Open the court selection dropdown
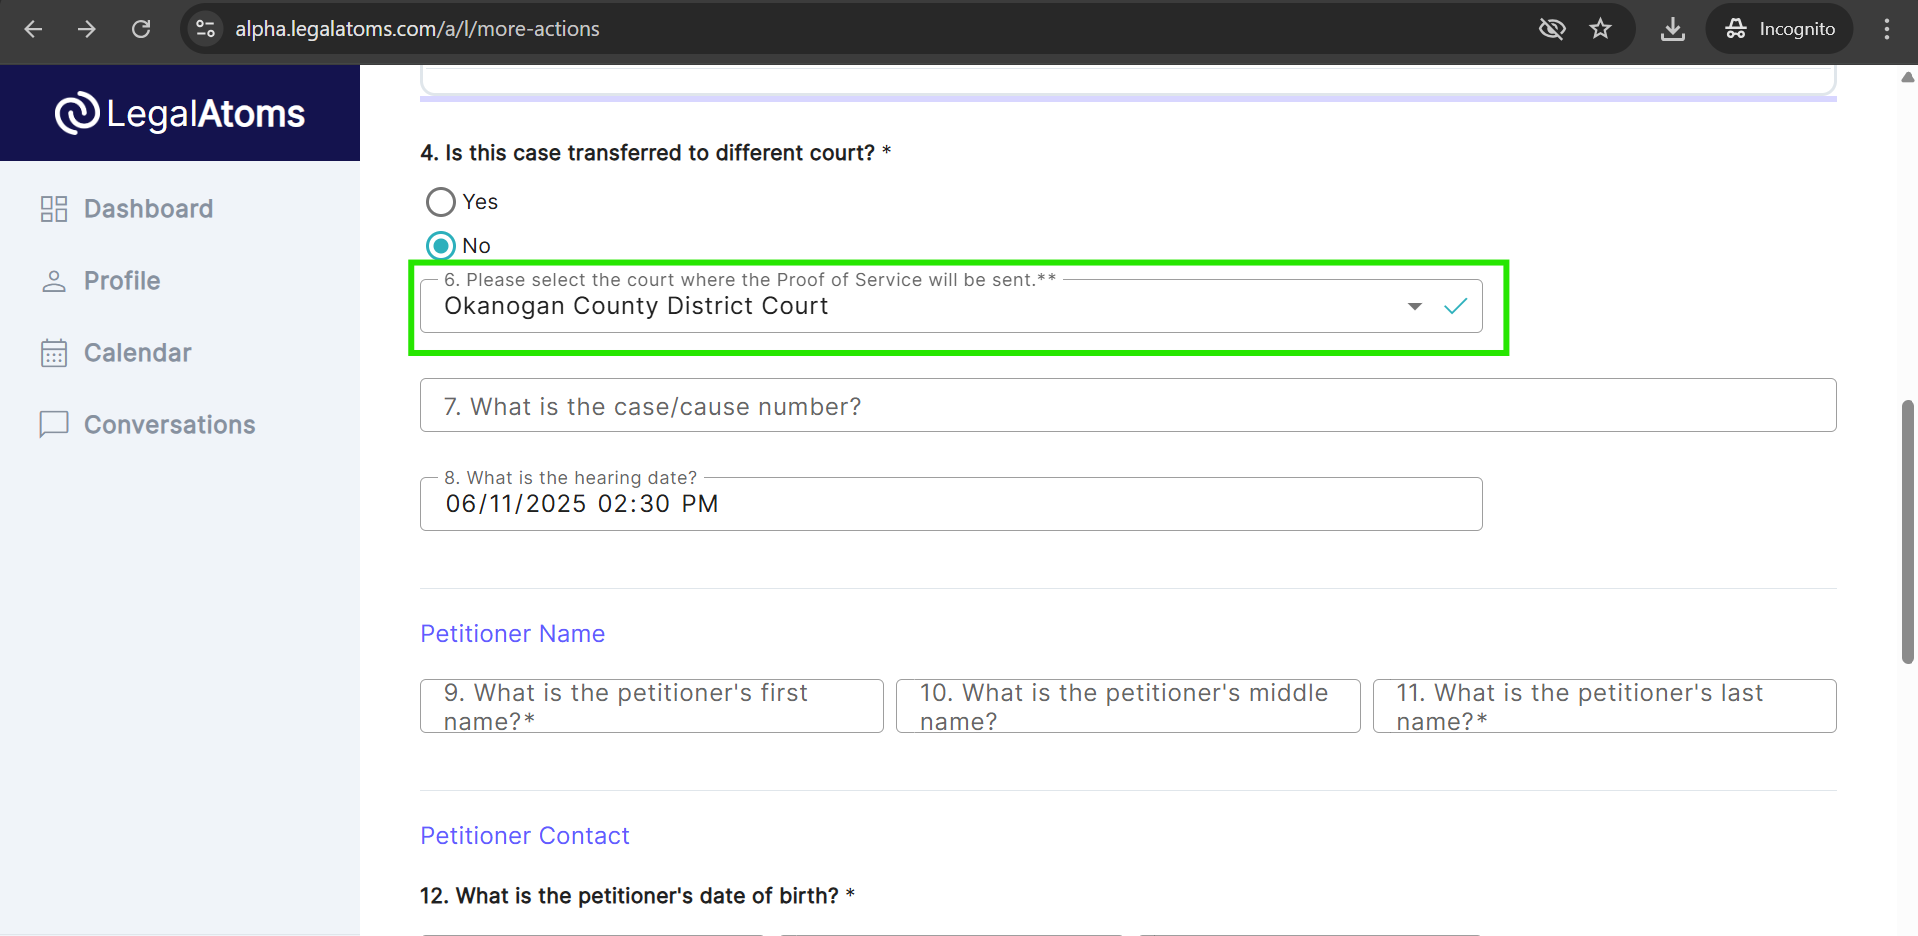The image size is (1918, 936). pyautogui.click(x=951, y=306)
